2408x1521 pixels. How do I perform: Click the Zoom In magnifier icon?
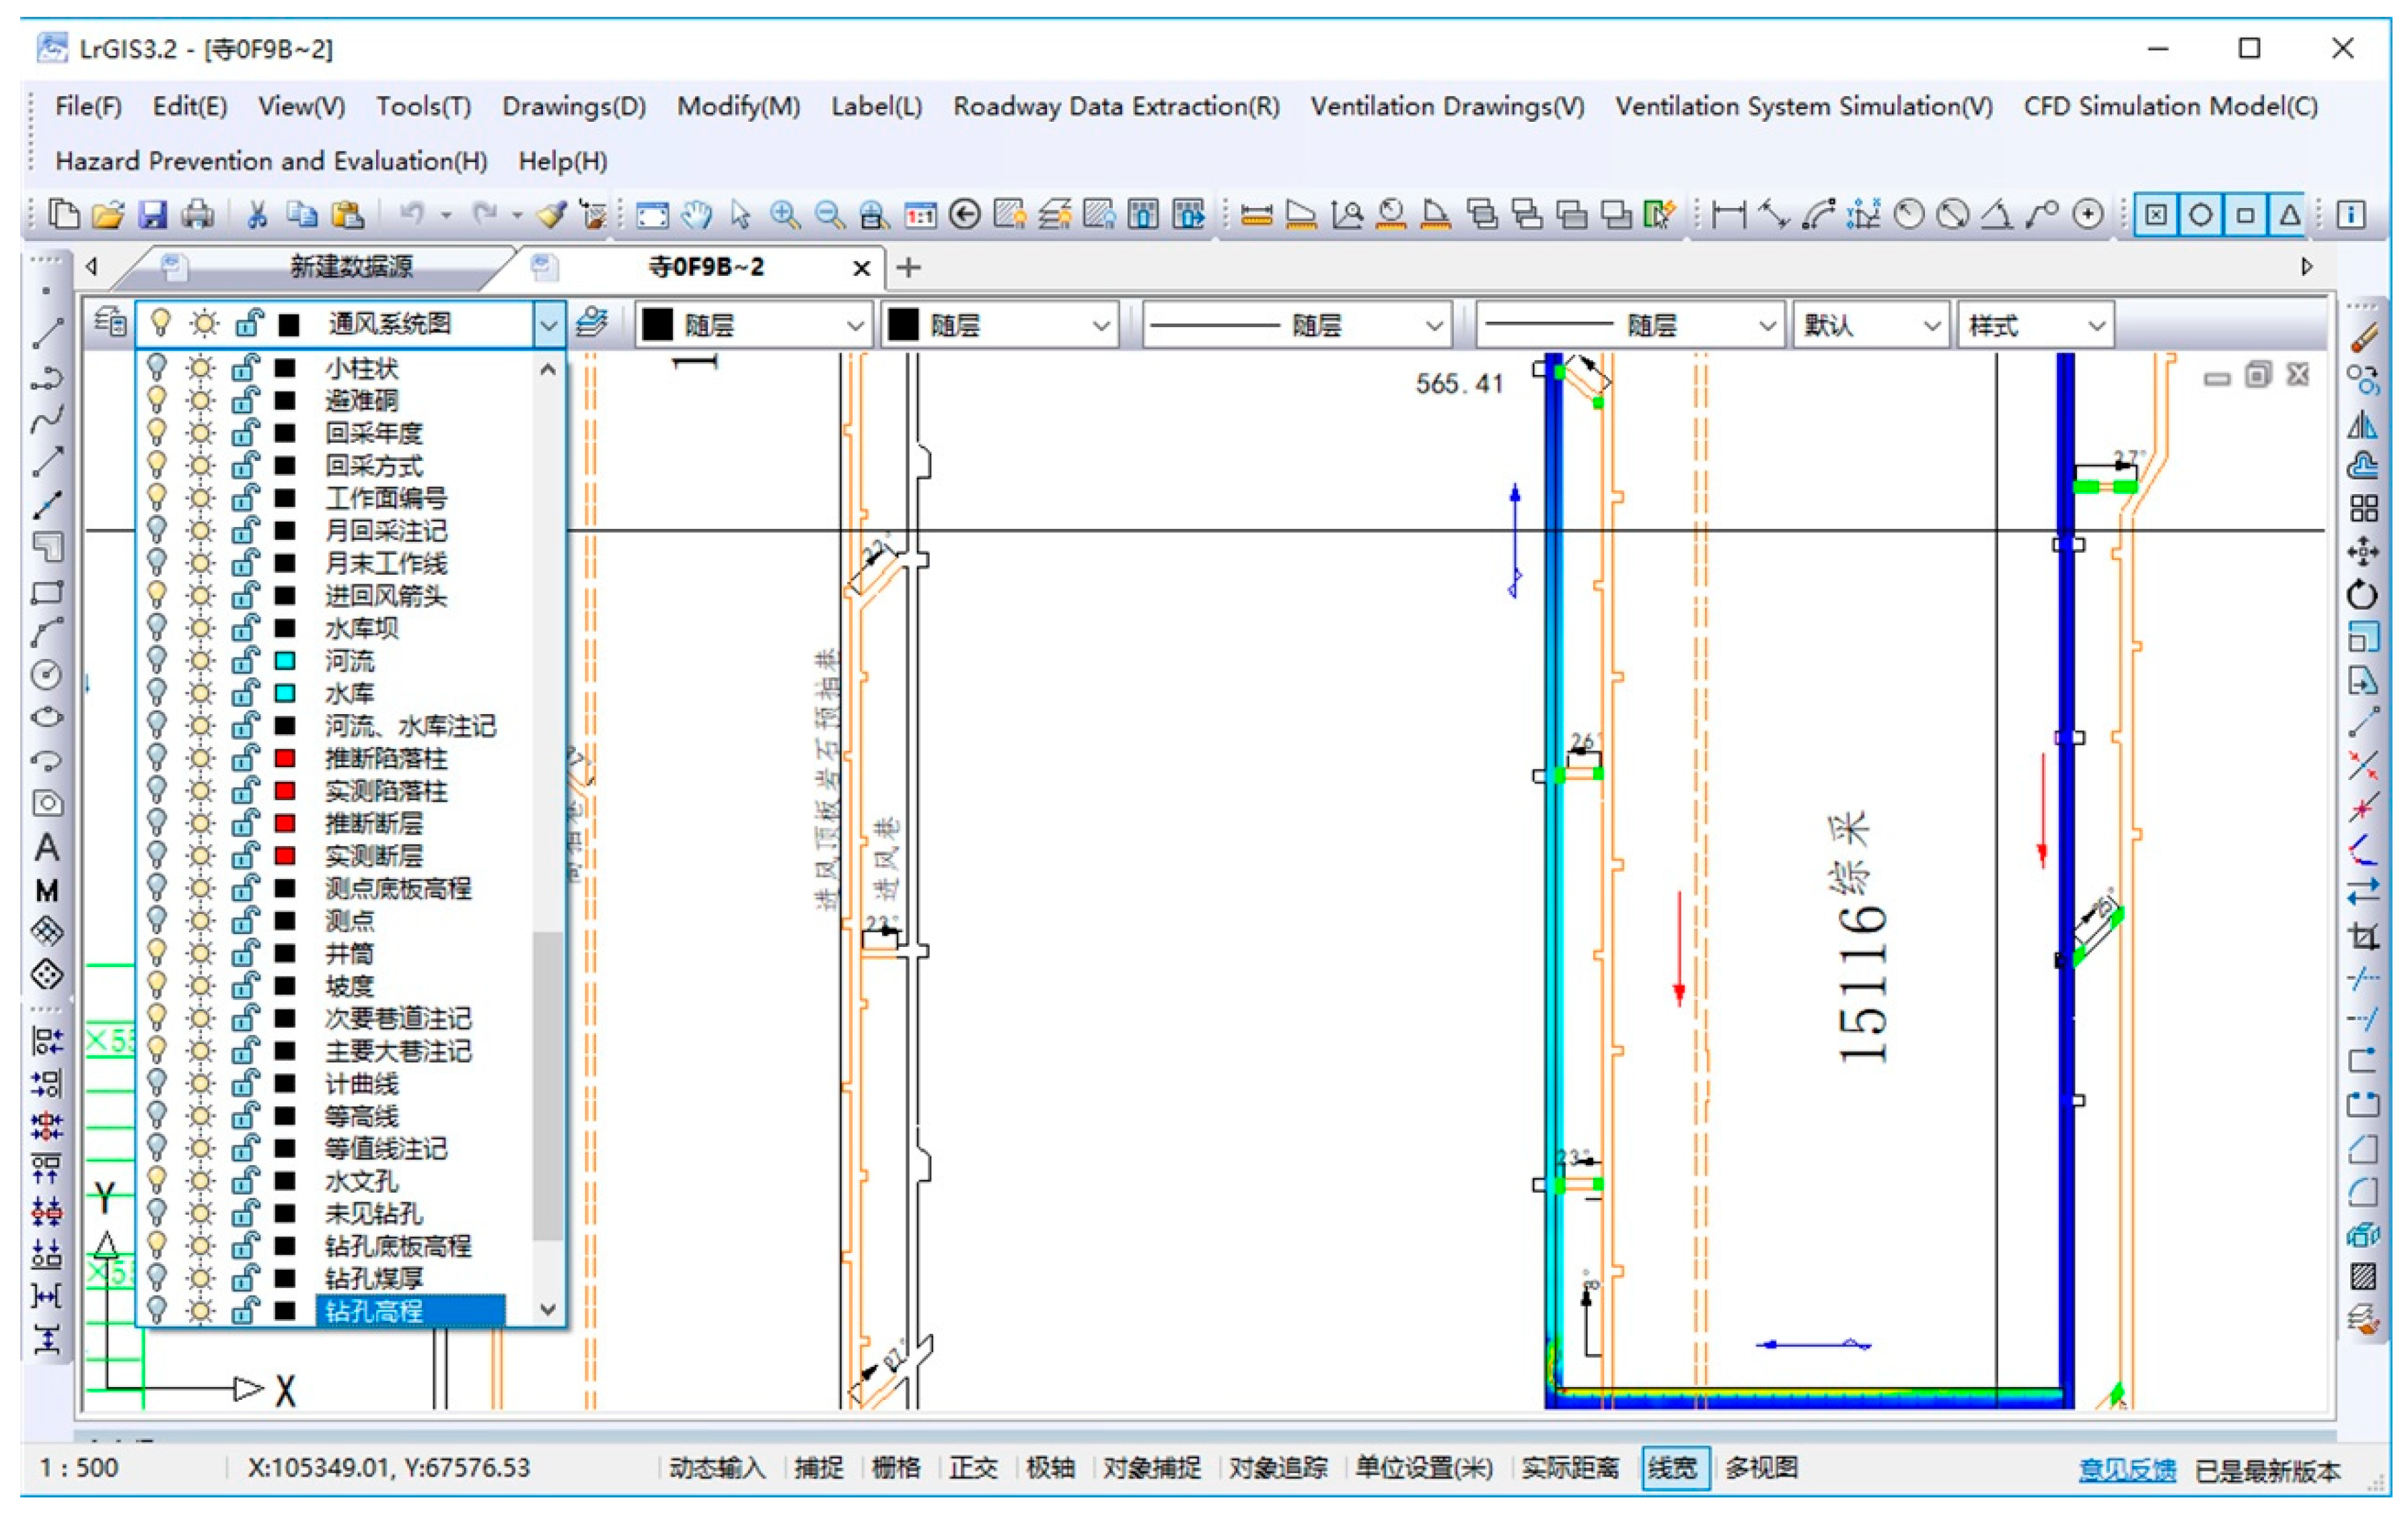point(785,214)
